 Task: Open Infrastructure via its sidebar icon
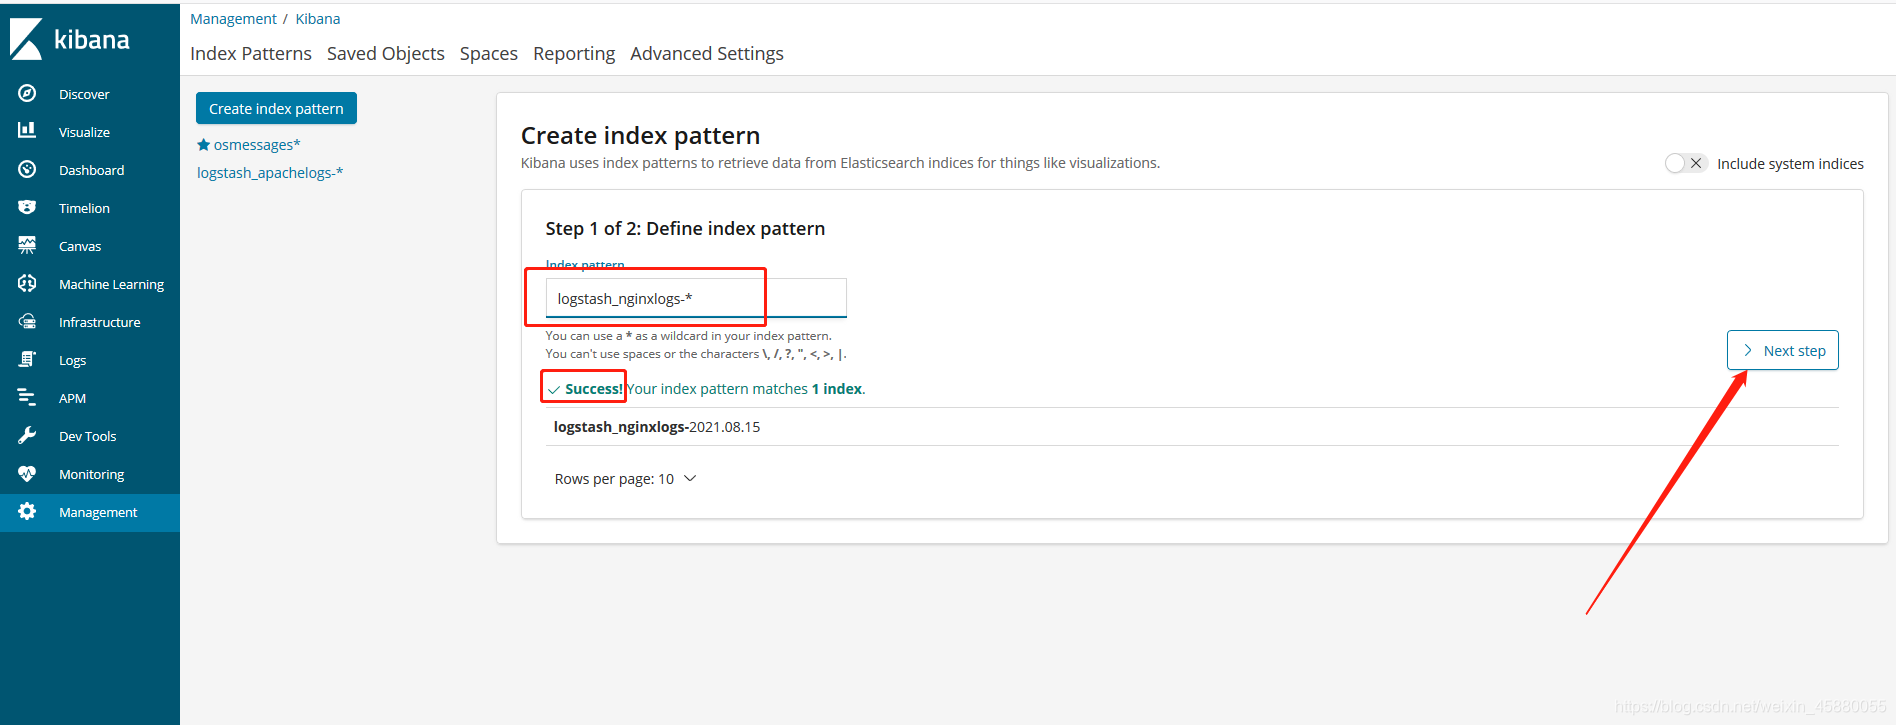(x=27, y=321)
